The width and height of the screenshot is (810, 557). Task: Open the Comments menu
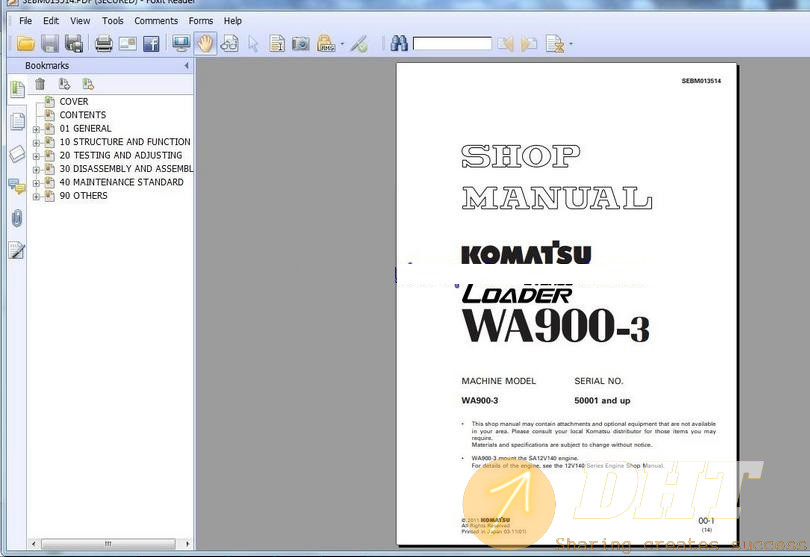pos(156,21)
